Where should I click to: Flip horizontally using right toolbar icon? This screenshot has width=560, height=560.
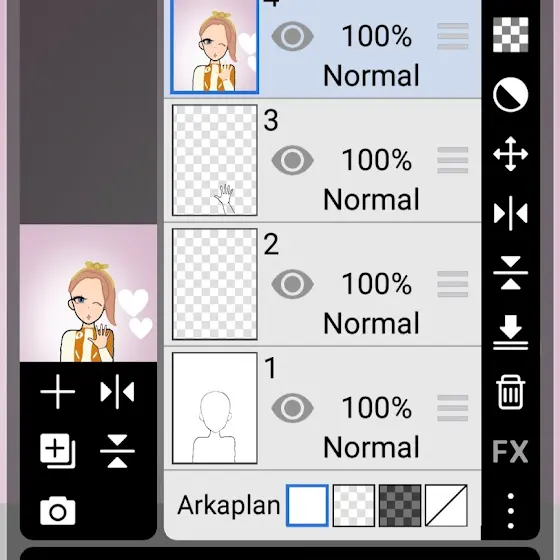[510, 213]
